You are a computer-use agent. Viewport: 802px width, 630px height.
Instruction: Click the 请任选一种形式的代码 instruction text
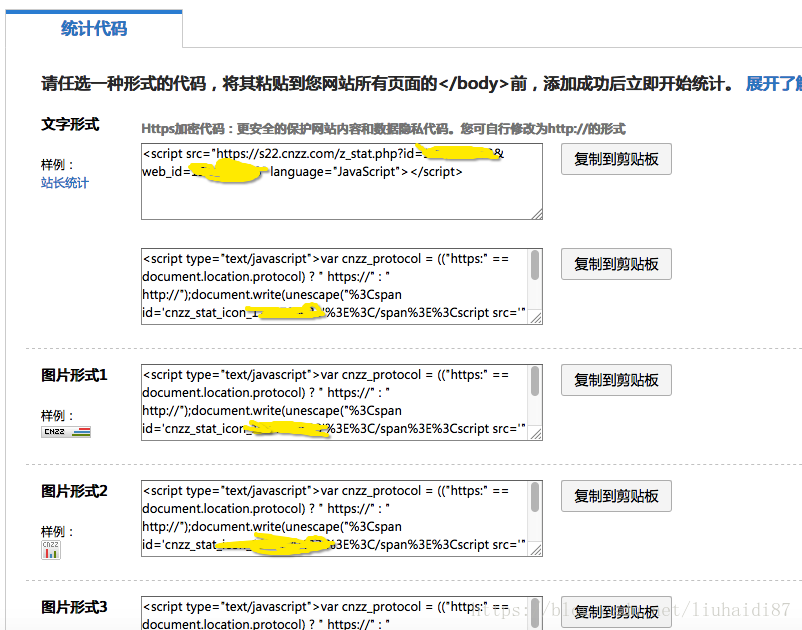[x=389, y=83]
